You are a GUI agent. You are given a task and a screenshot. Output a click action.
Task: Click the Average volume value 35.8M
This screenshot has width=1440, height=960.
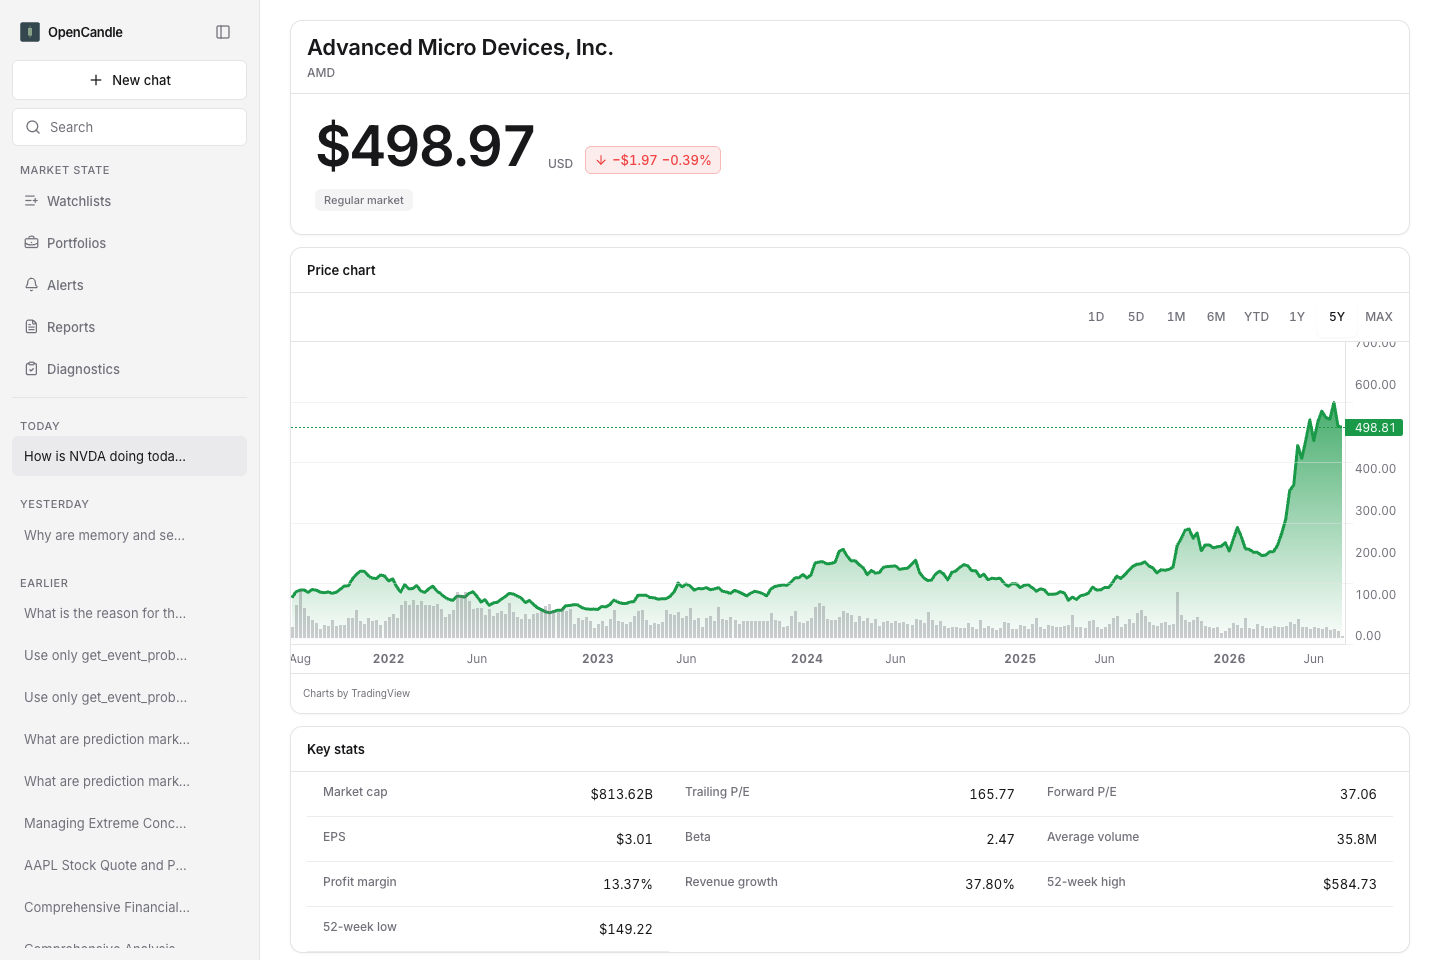click(x=1357, y=839)
